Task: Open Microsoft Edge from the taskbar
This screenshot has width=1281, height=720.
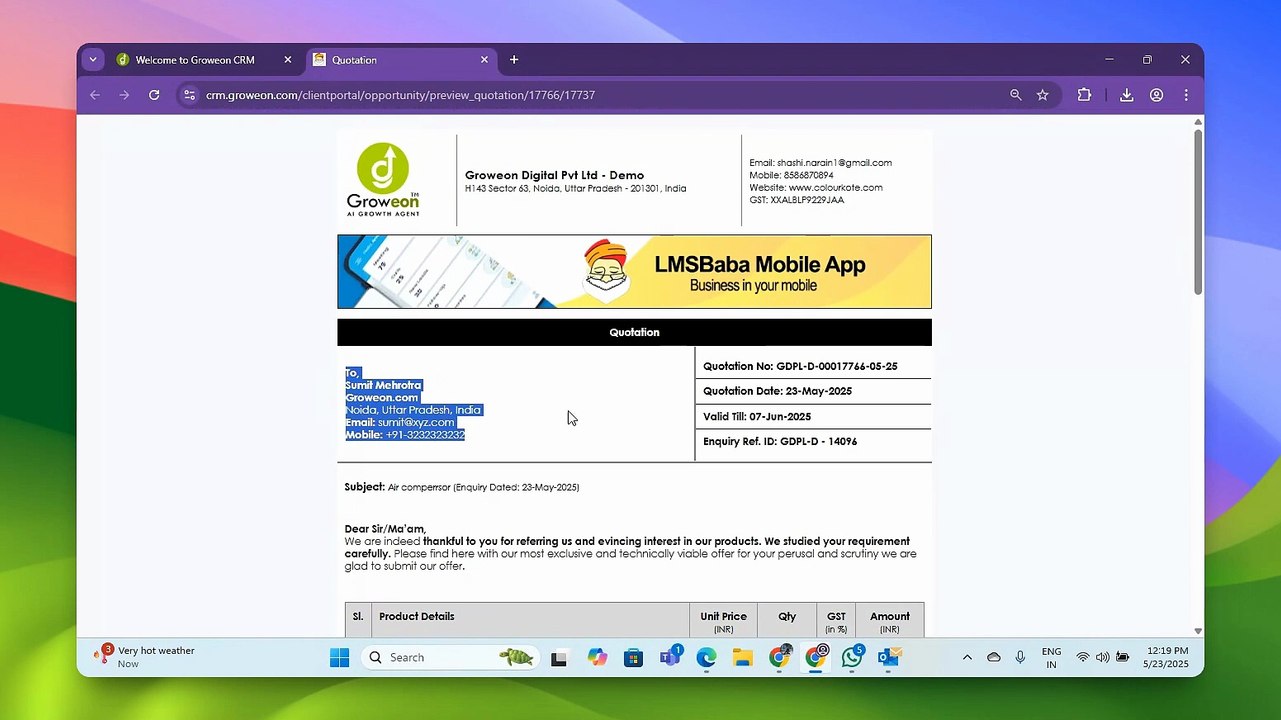Action: 707,657
